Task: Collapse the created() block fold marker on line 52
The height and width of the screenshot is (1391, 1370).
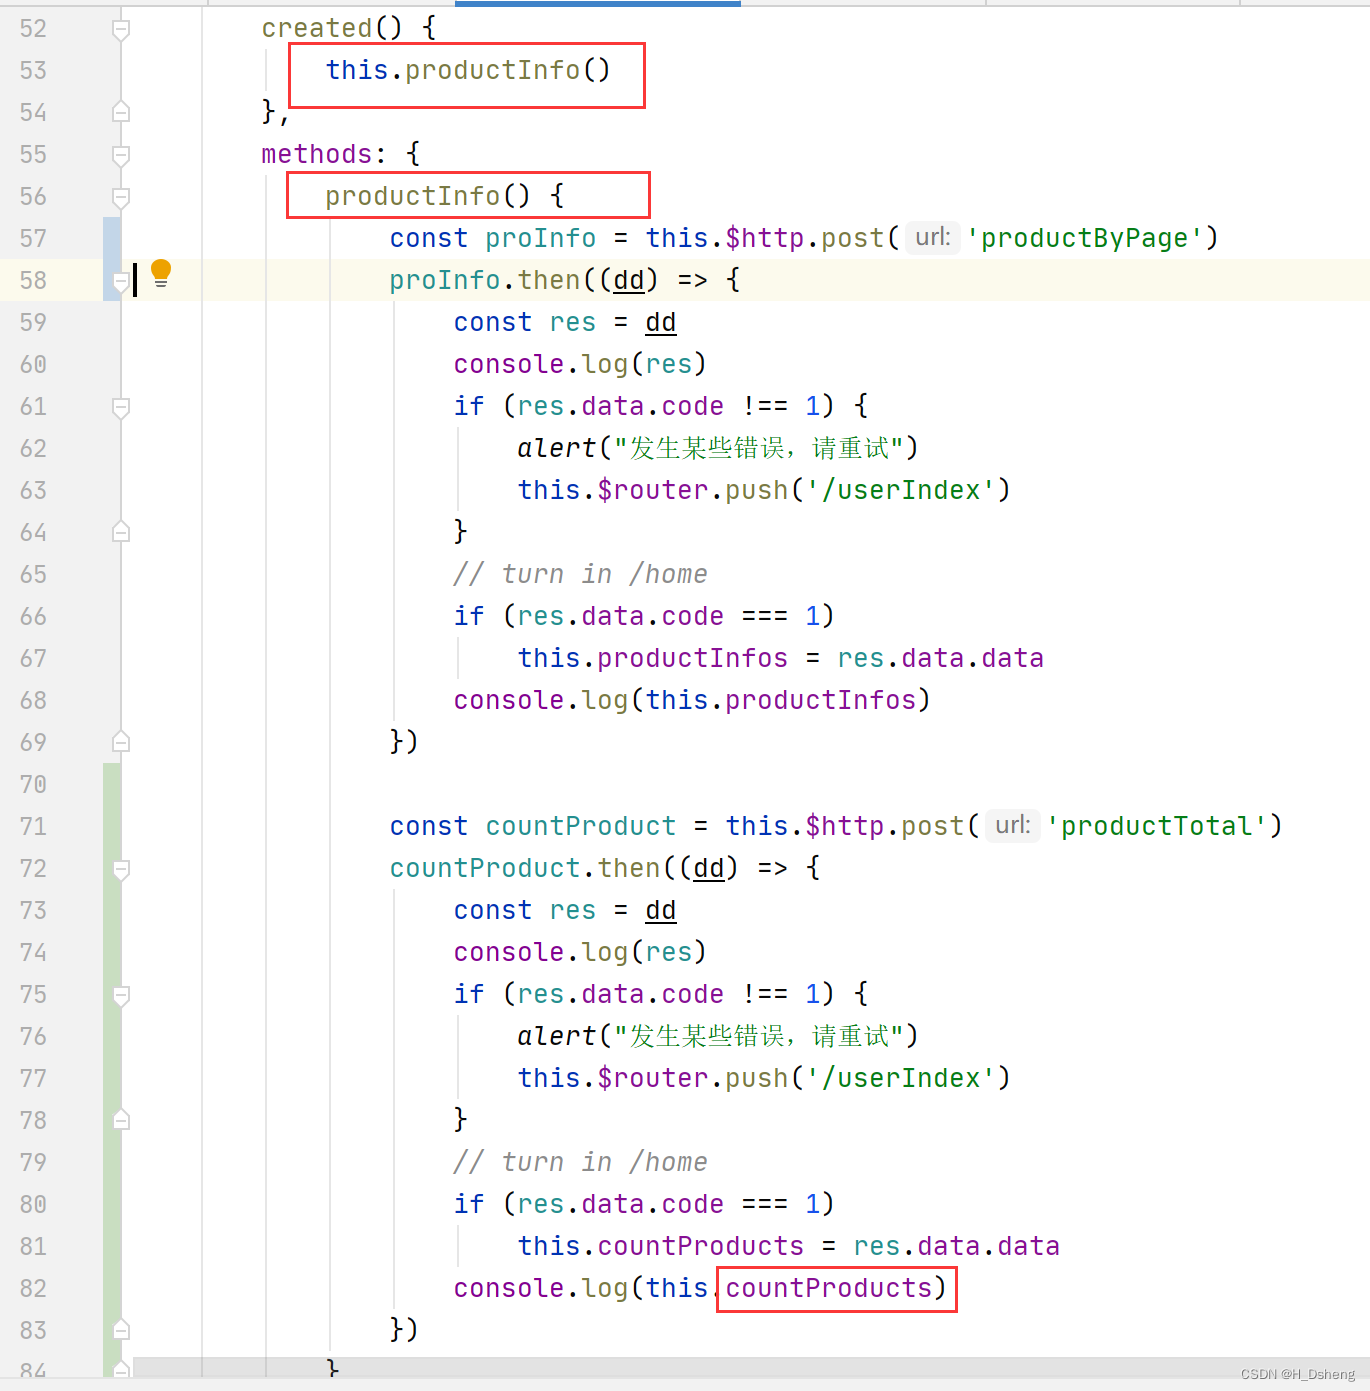Action: (121, 30)
